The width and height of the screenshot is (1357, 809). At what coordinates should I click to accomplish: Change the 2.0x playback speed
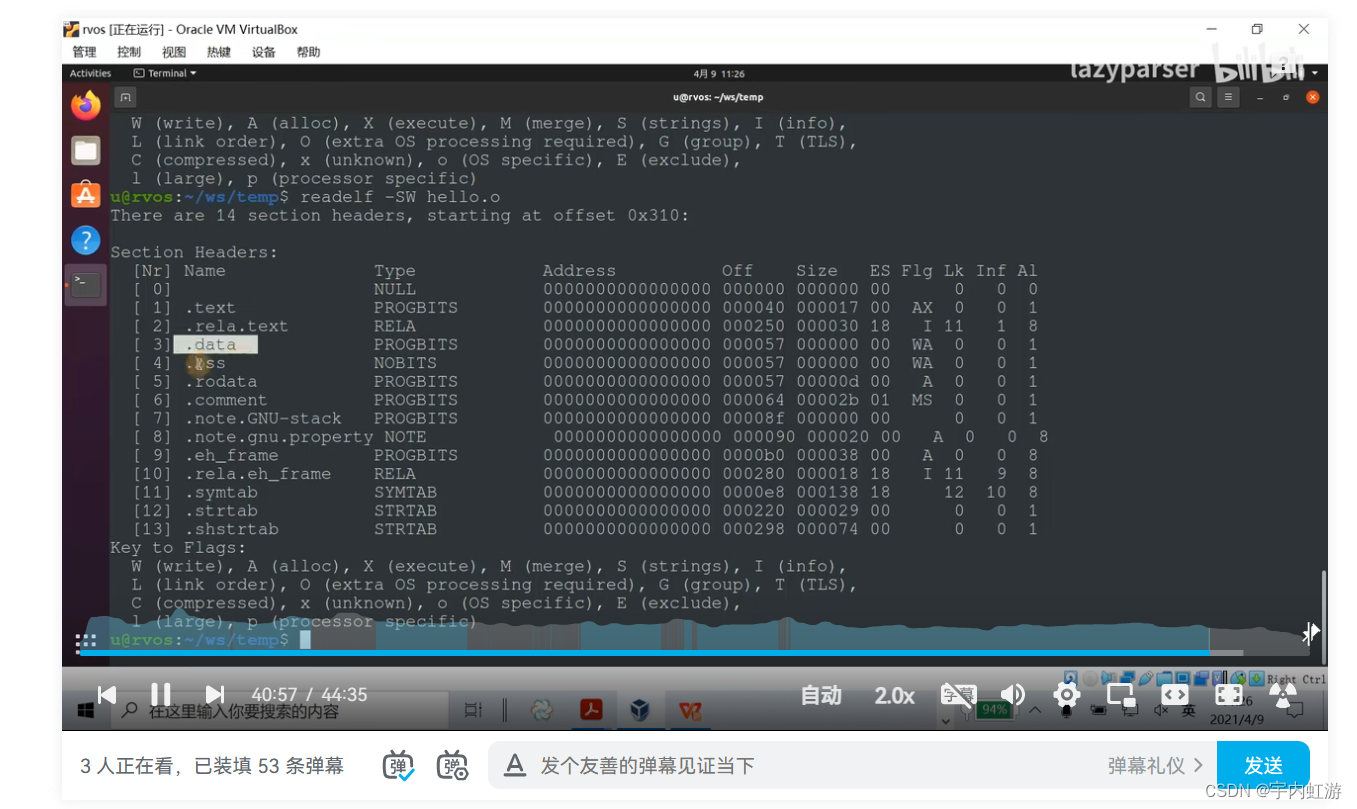click(894, 695)
